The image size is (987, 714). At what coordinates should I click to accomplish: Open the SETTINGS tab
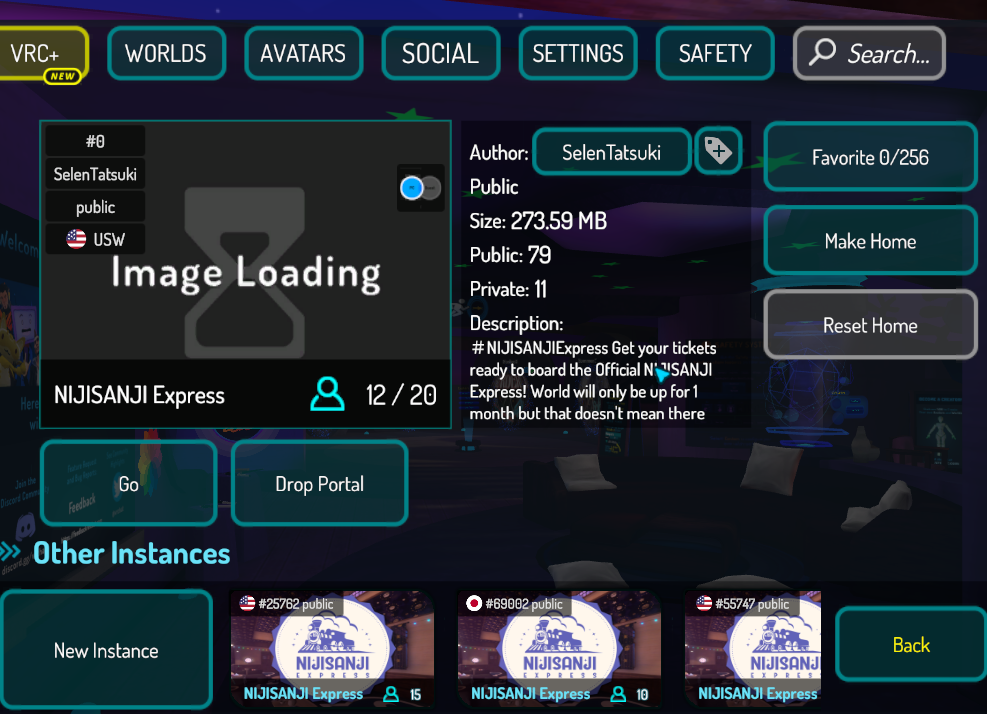(578, 54)
